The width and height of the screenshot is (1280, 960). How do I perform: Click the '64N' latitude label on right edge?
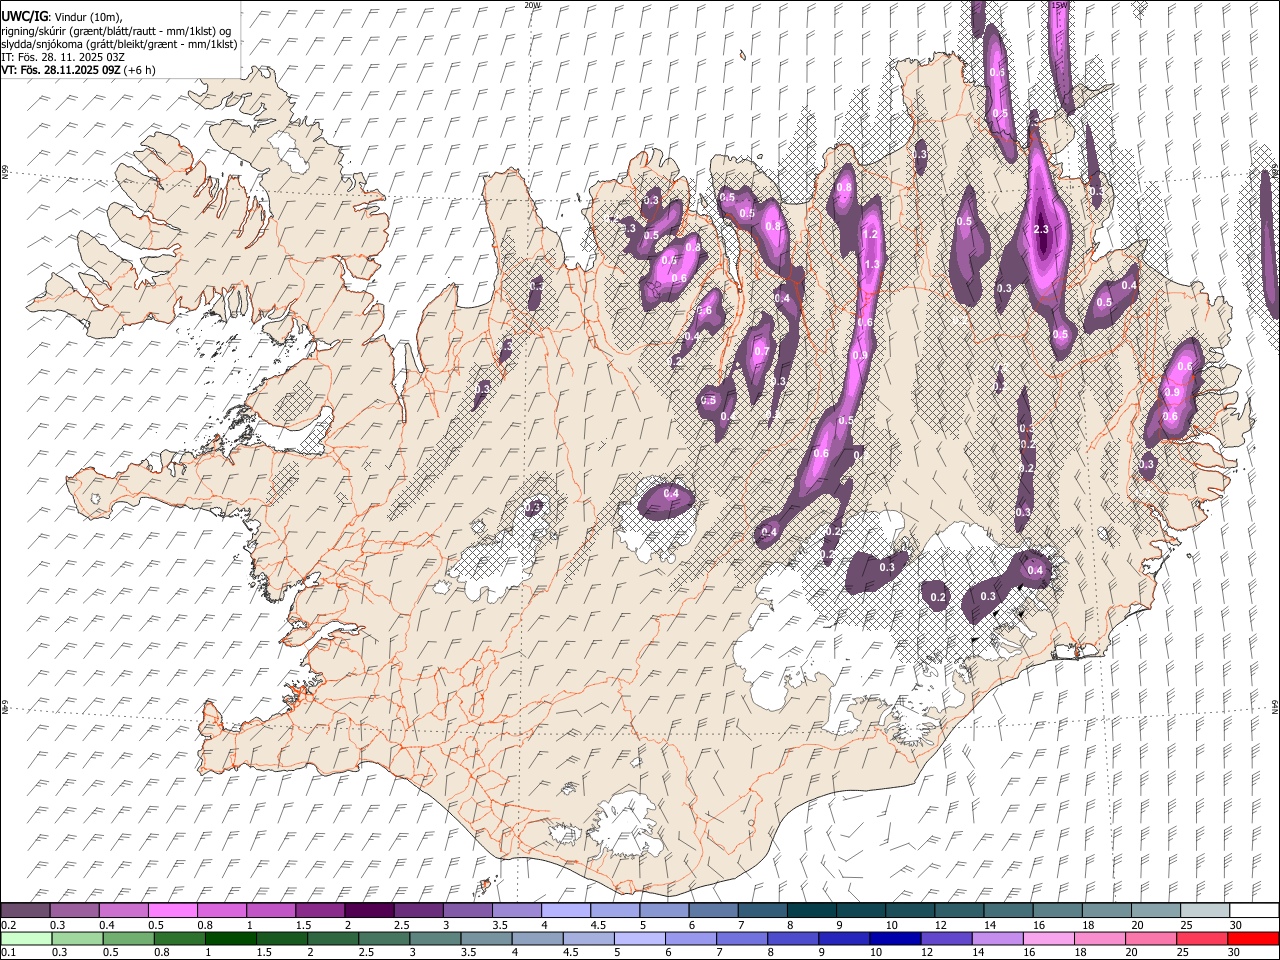(1275, 706)
